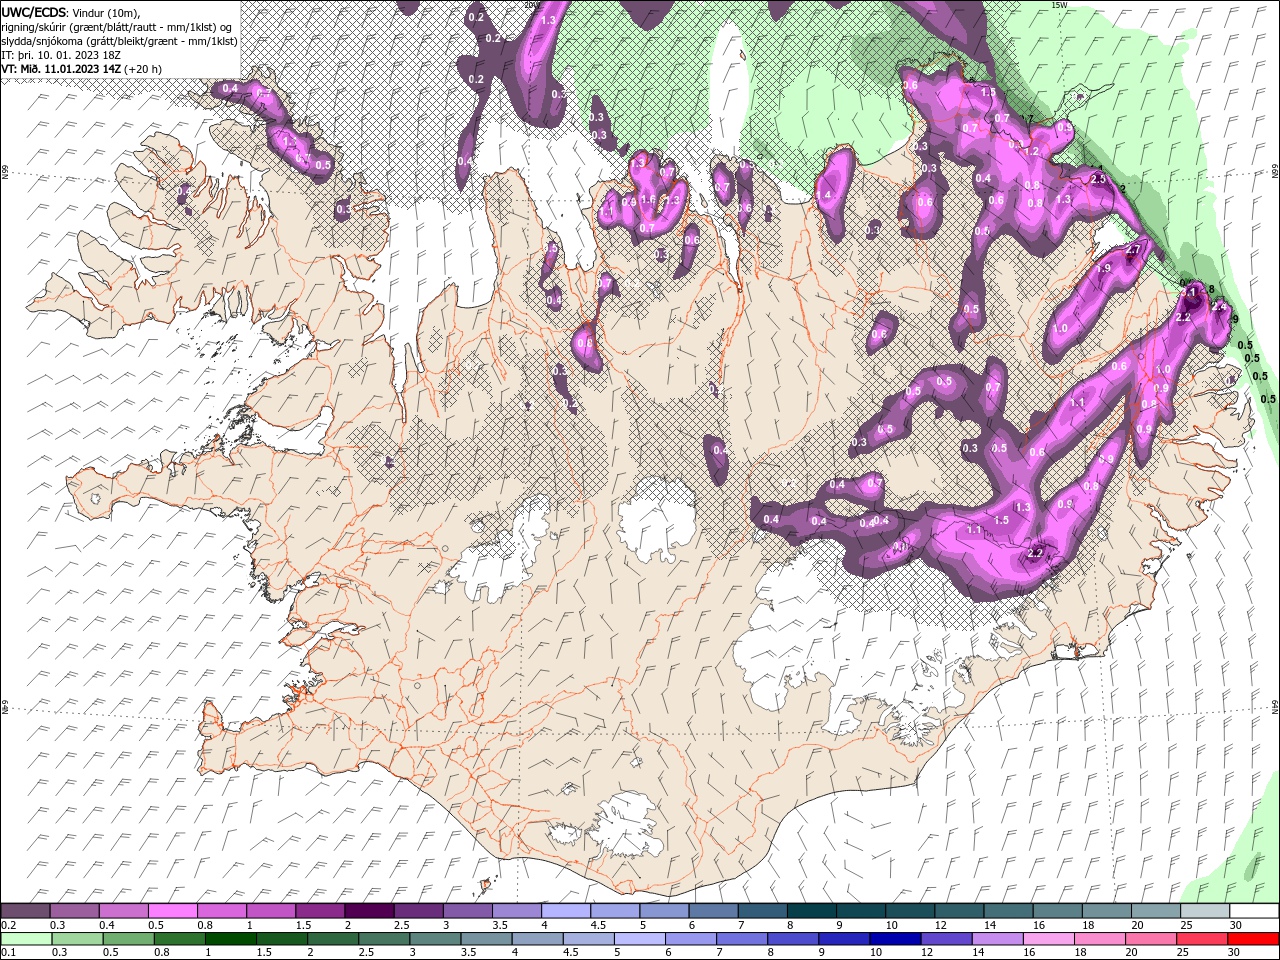1280x960 pixels.
Task: Select the deep blue lower swatch starting at 10
Action: click(x=894, y=939)
